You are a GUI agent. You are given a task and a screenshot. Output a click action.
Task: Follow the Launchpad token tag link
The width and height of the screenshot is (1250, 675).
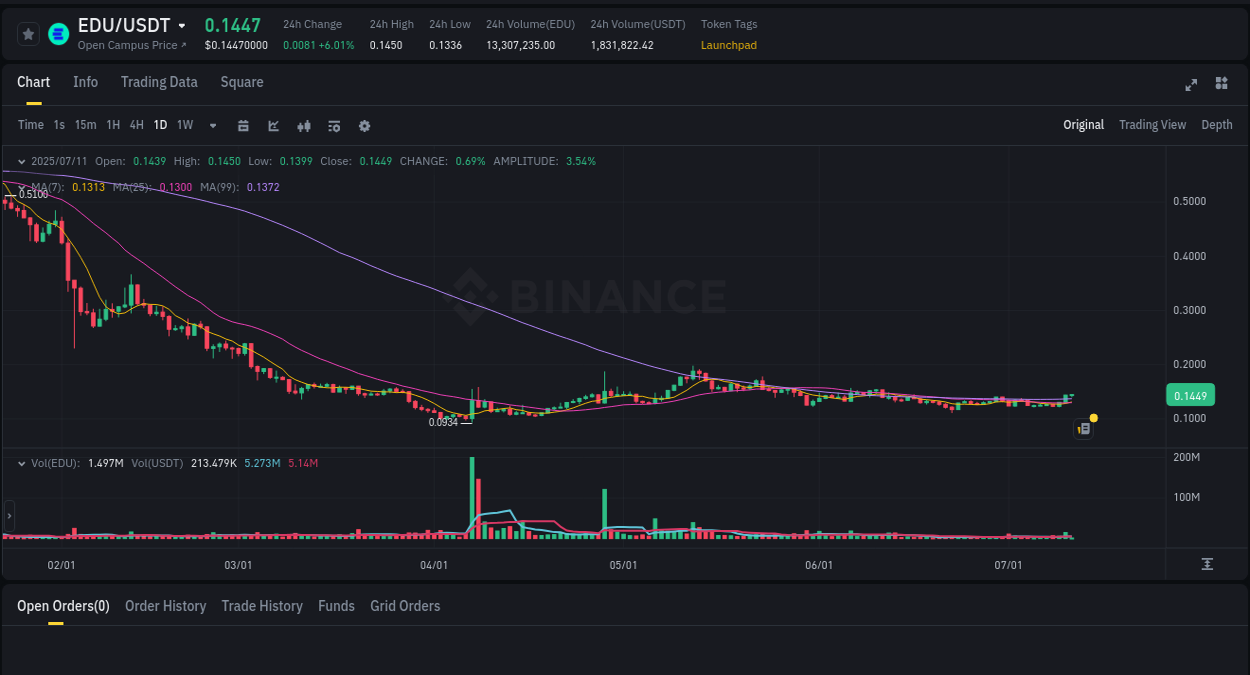point(728,45)
